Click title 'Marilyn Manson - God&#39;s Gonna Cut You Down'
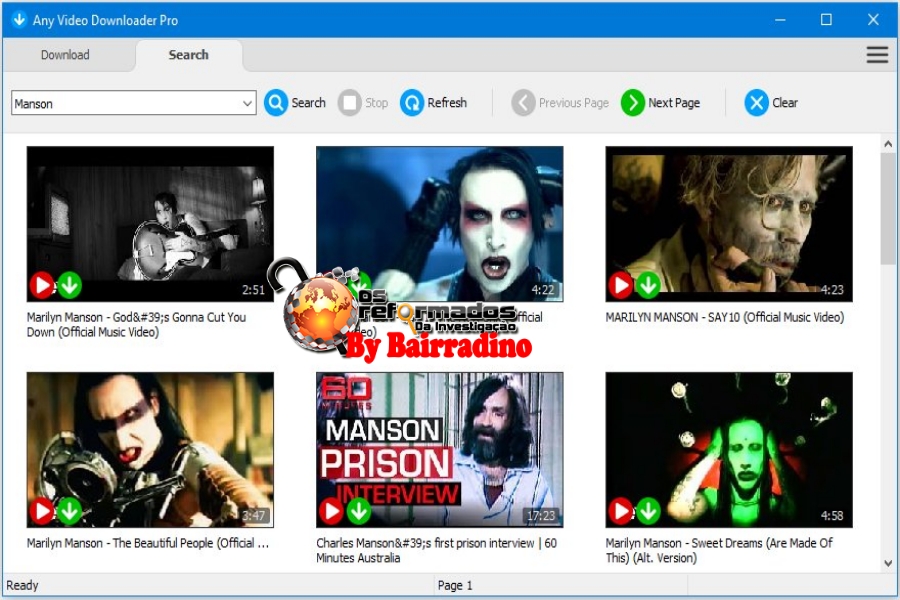The image size is (900, 600). coord(137,324)
